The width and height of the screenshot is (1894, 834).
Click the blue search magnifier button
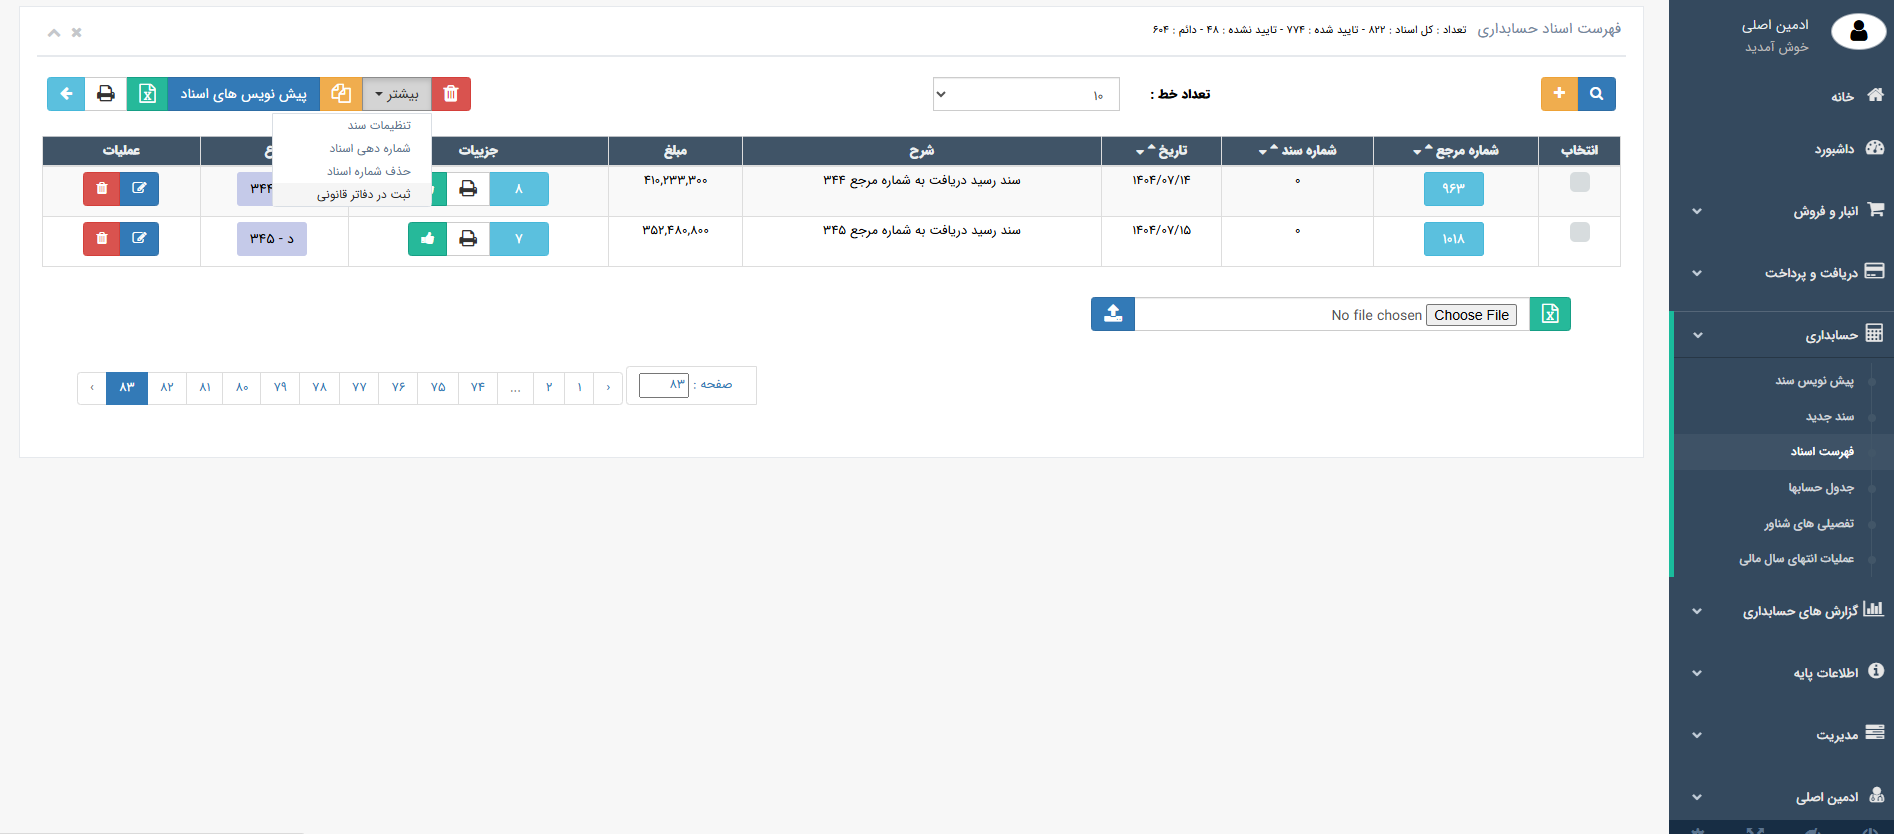[x=1596, y=94]
